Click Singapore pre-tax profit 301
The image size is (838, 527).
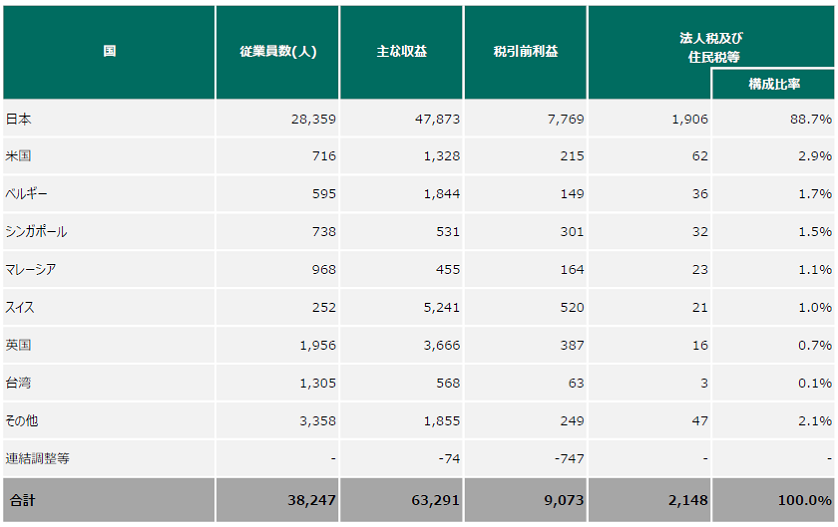point(572,231)
